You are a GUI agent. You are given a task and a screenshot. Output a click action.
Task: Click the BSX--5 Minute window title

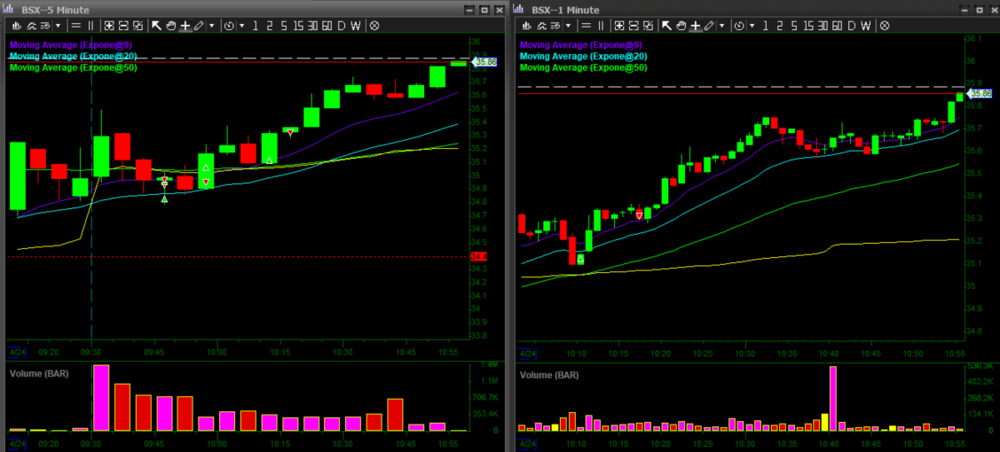55,9
